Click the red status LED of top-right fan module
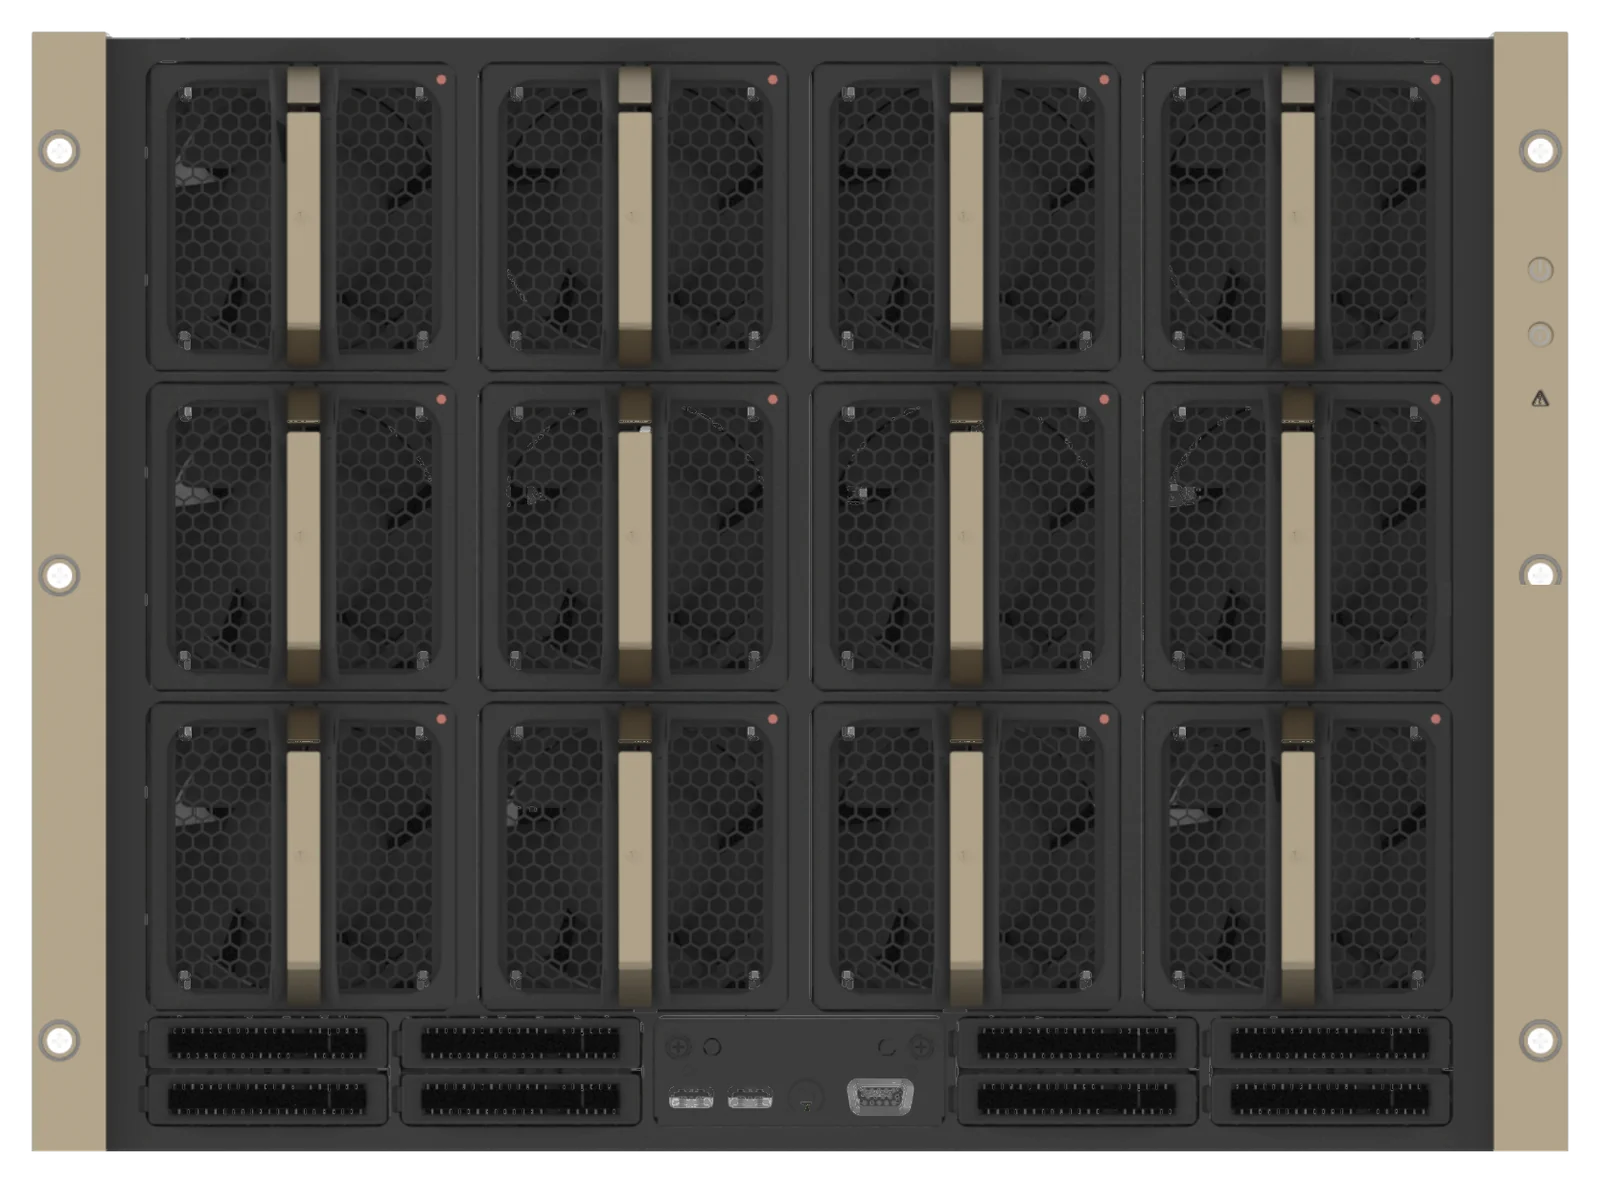The width and height of the screenshot is (1600, 1182). click(x=1435, y=80)
